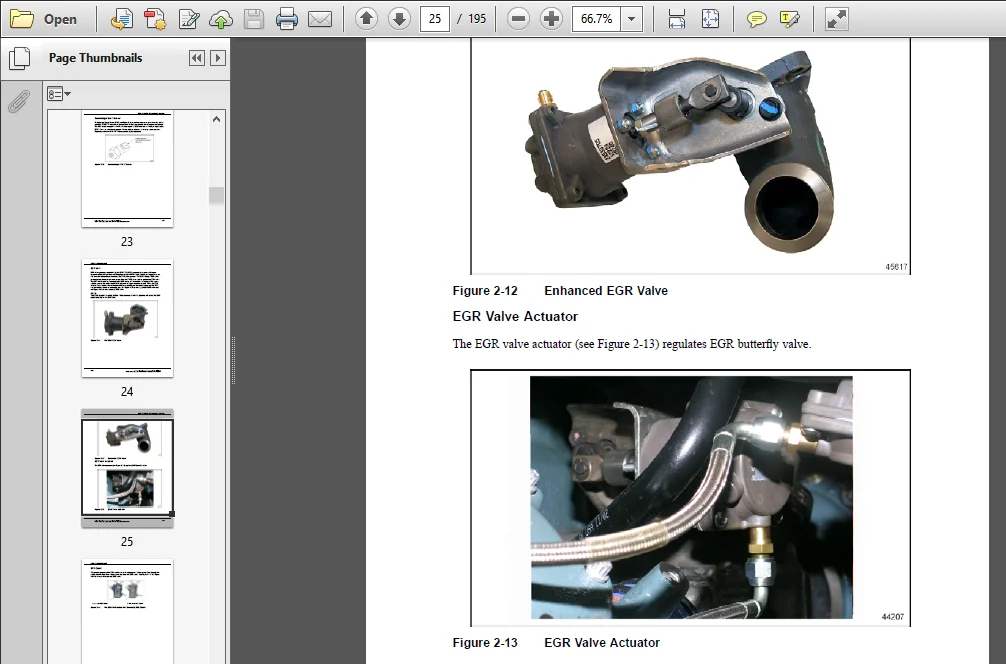
Task: Click the print icon
Action: point(287,19)
